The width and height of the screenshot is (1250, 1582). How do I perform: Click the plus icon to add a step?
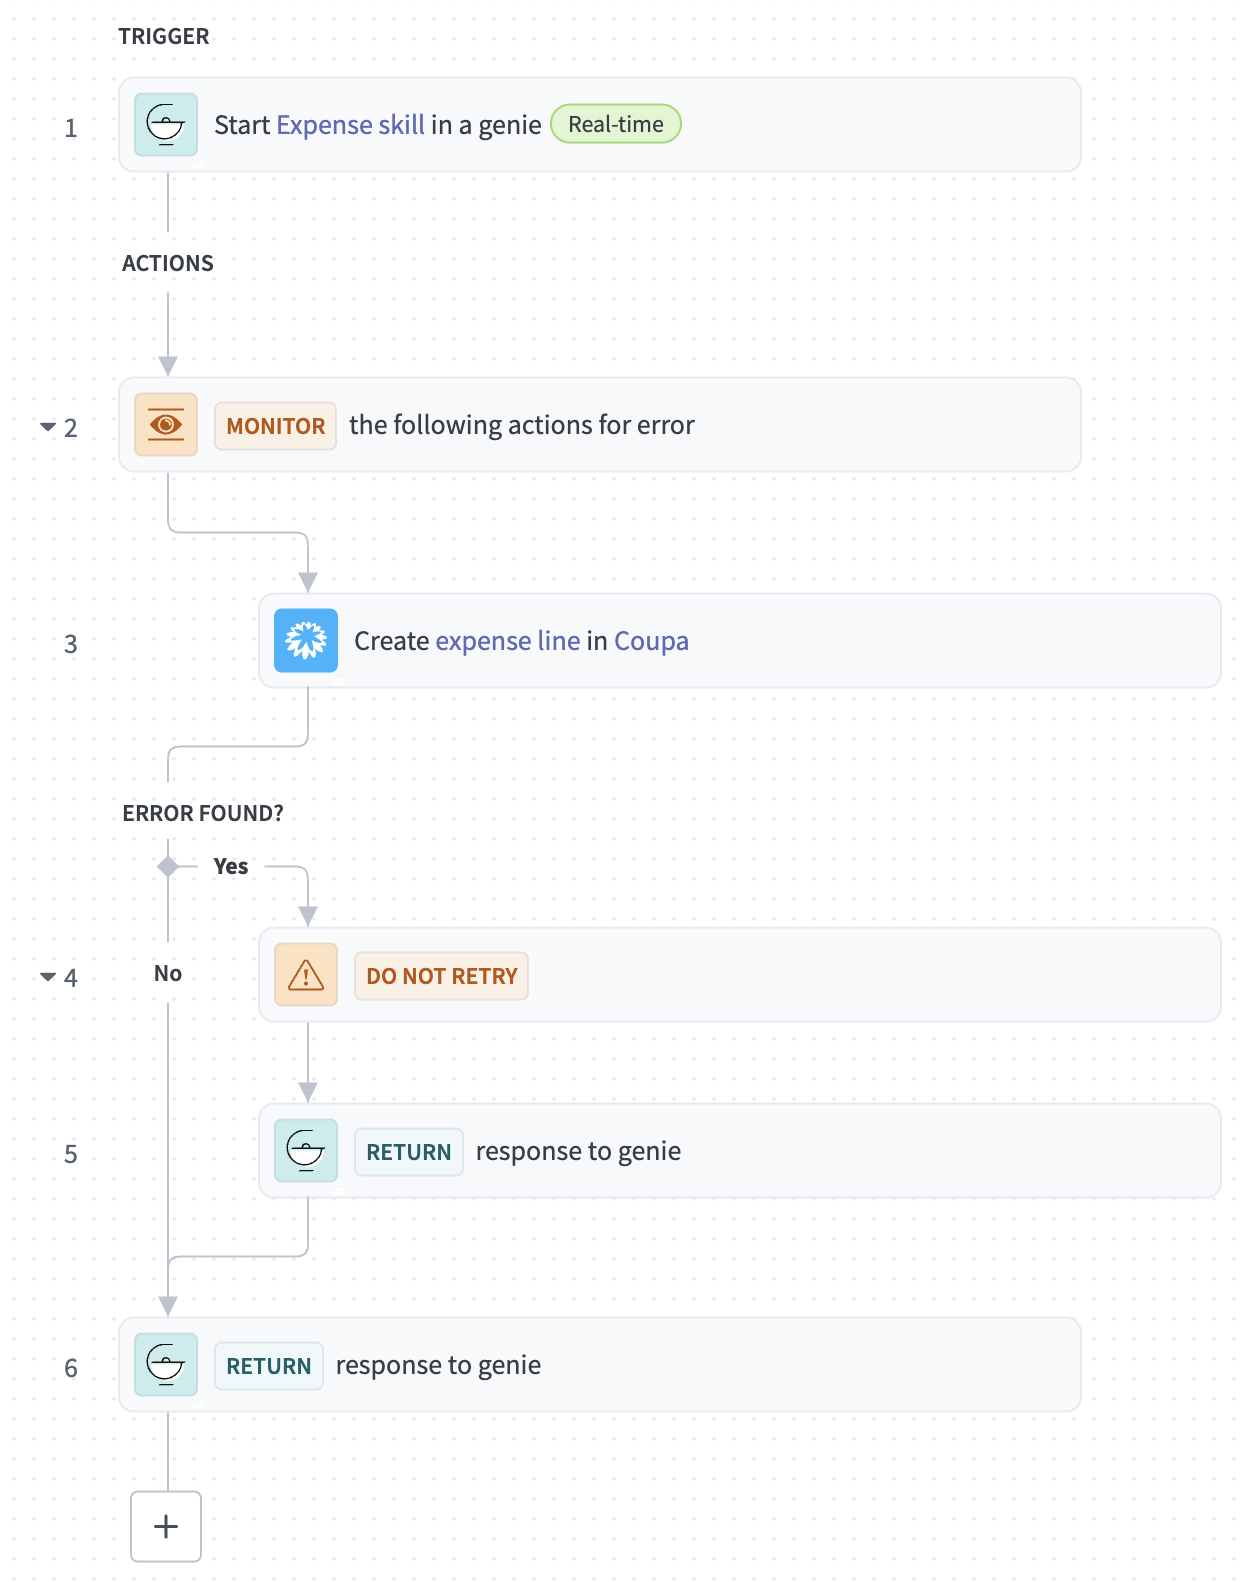click(x=165, y=1527)
